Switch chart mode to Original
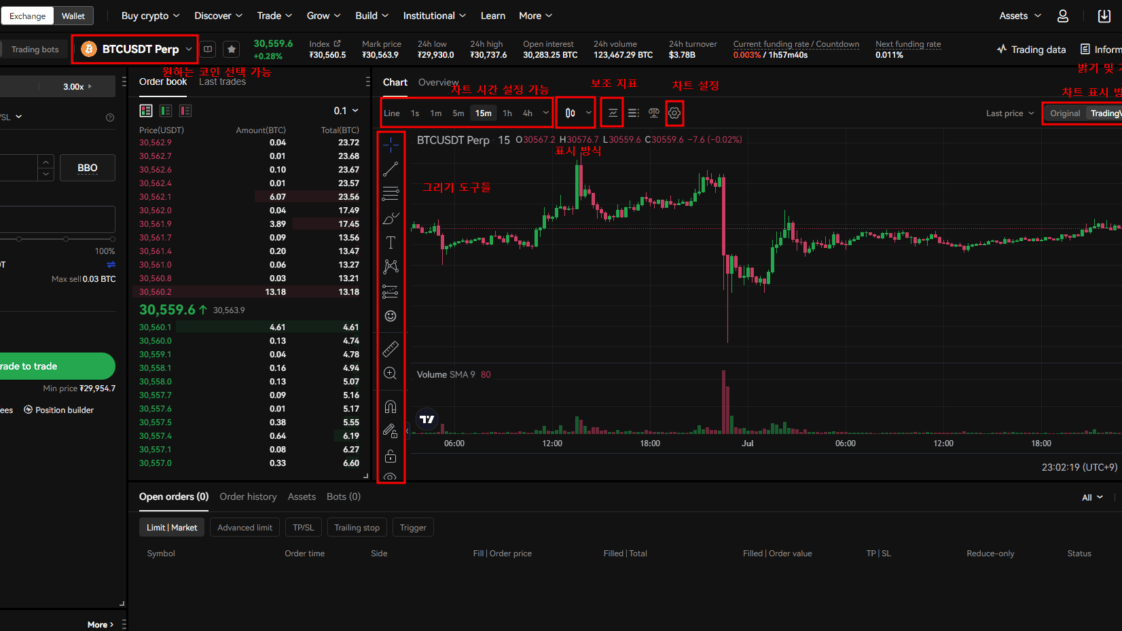Viewport: 1122px width, 631px height. (1064, 113)
